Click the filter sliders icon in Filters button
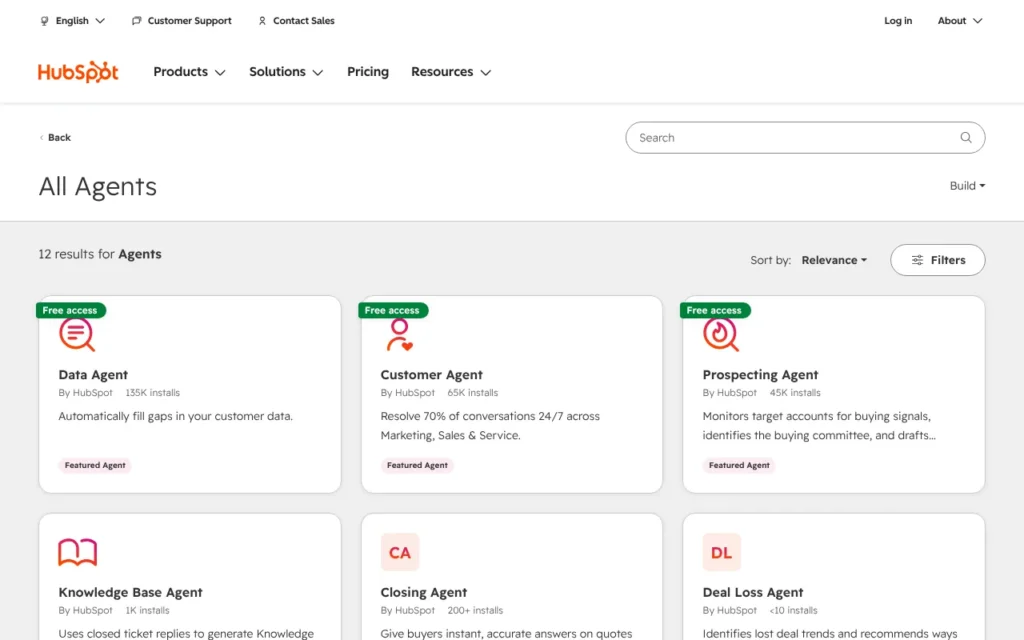This screenshot has width=1024, height=640. [918, 260]
